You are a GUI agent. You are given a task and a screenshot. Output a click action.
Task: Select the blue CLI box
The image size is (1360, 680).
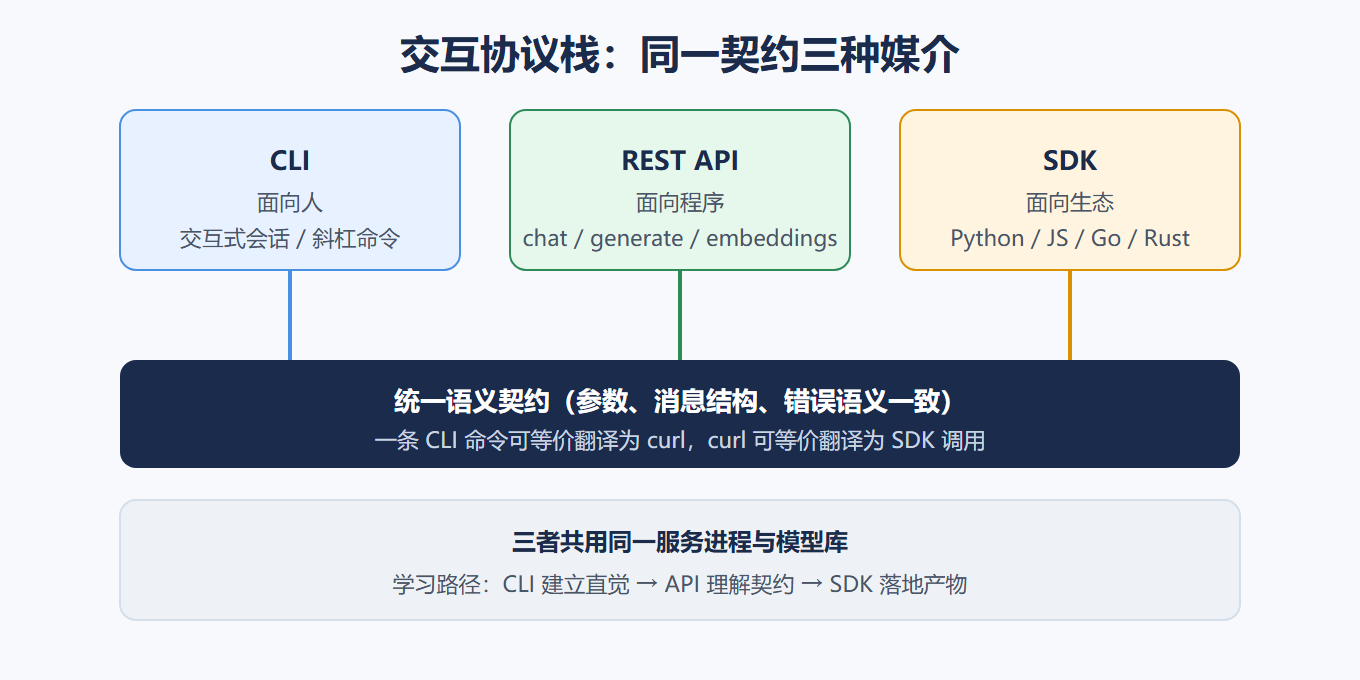pos(290,190)
